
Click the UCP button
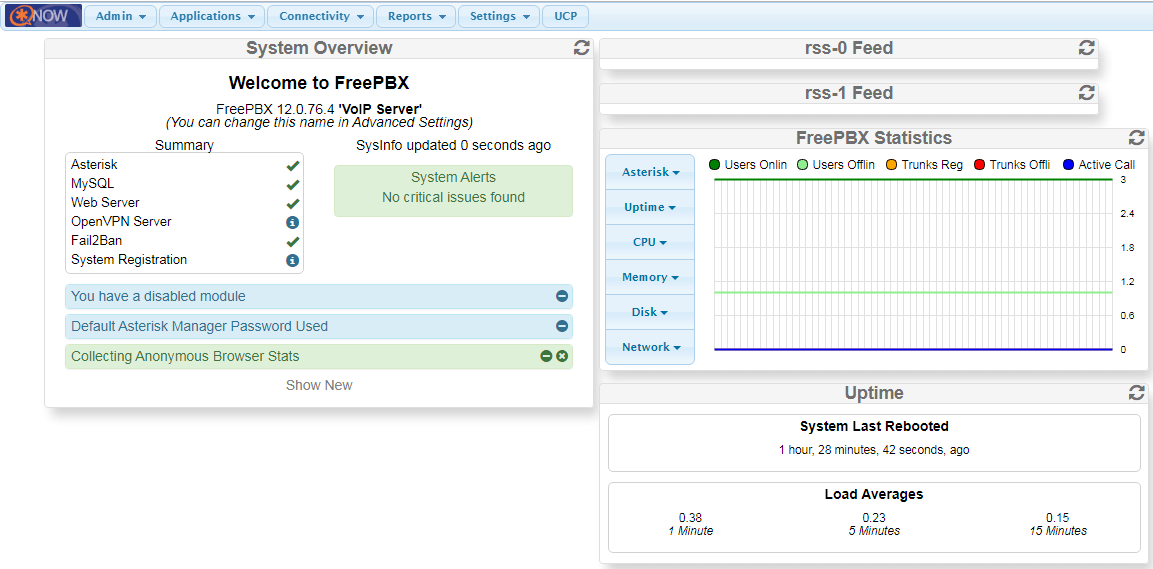click(x=566, y=16)
